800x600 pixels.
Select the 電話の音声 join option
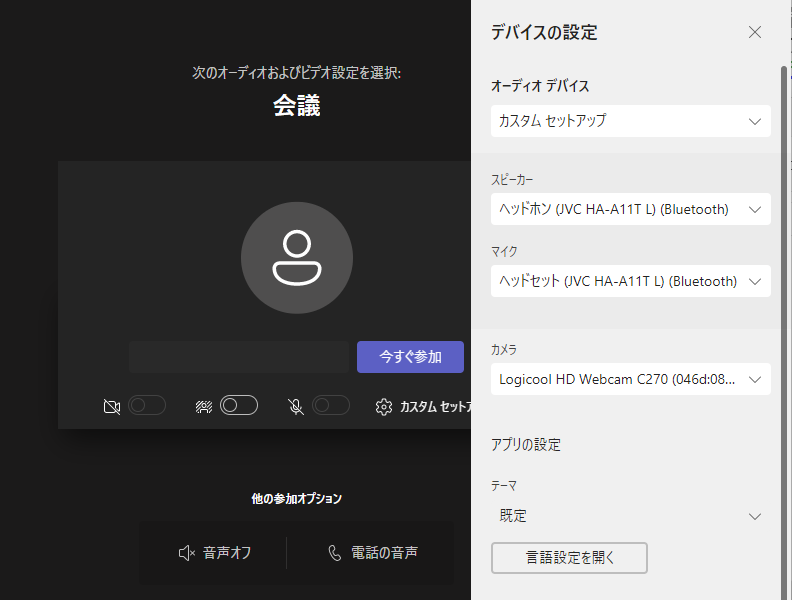[x=373, y=553]
